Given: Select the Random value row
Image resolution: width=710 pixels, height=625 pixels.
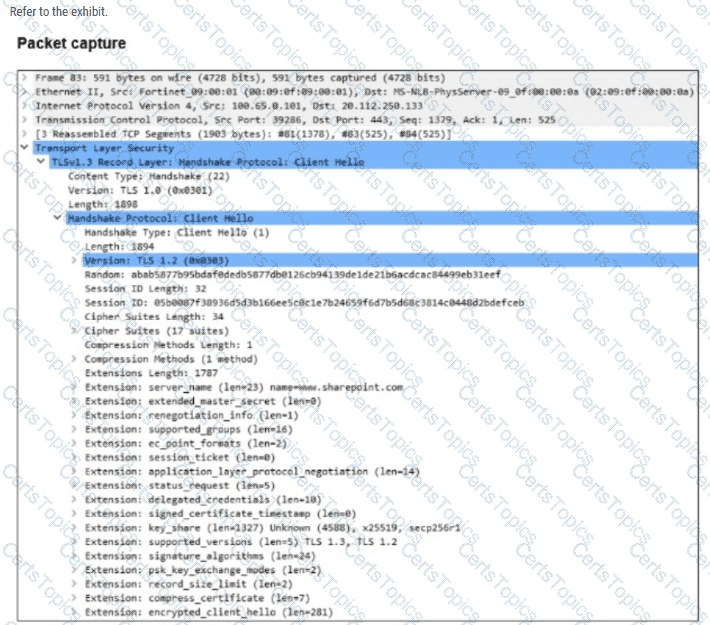Looking at the screenshot, I should 293,274.
